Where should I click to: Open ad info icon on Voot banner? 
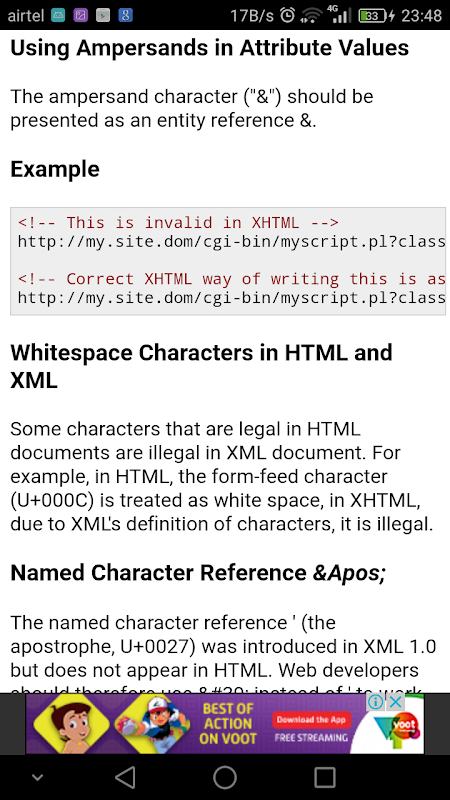pyautogui.click(x=376, y=703)
